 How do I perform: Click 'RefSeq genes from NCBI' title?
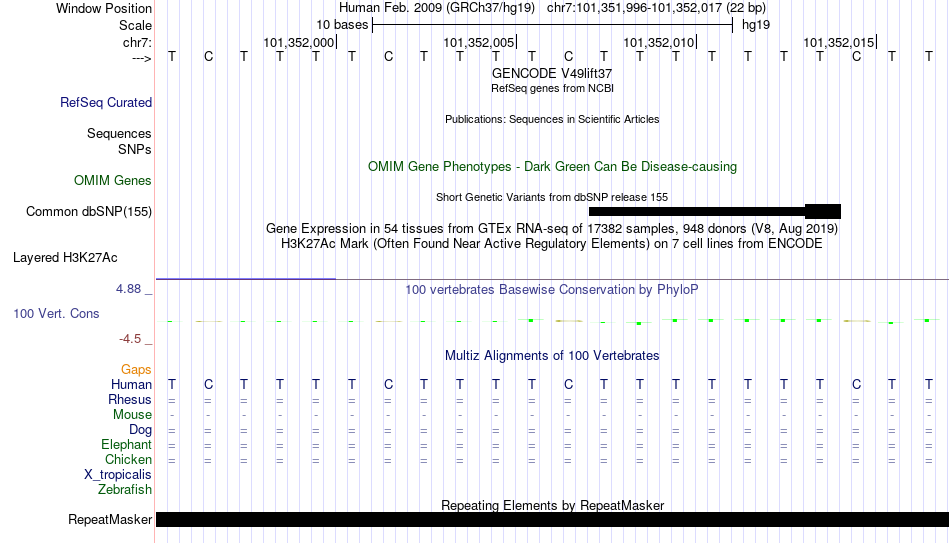[x=552, y=88]
